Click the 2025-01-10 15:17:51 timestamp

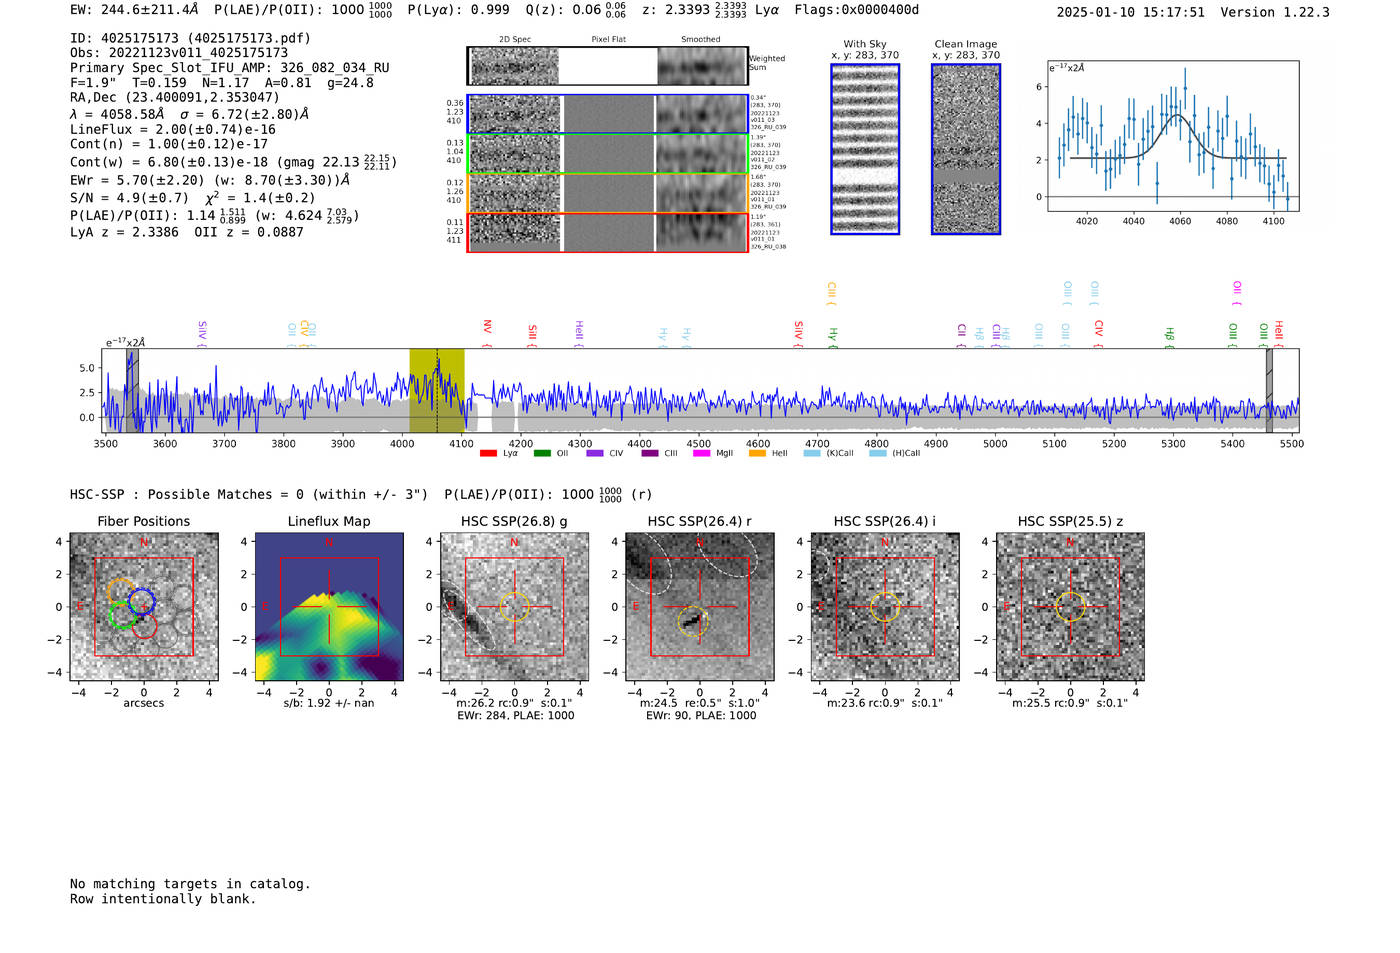click(x=1130, y=12)
